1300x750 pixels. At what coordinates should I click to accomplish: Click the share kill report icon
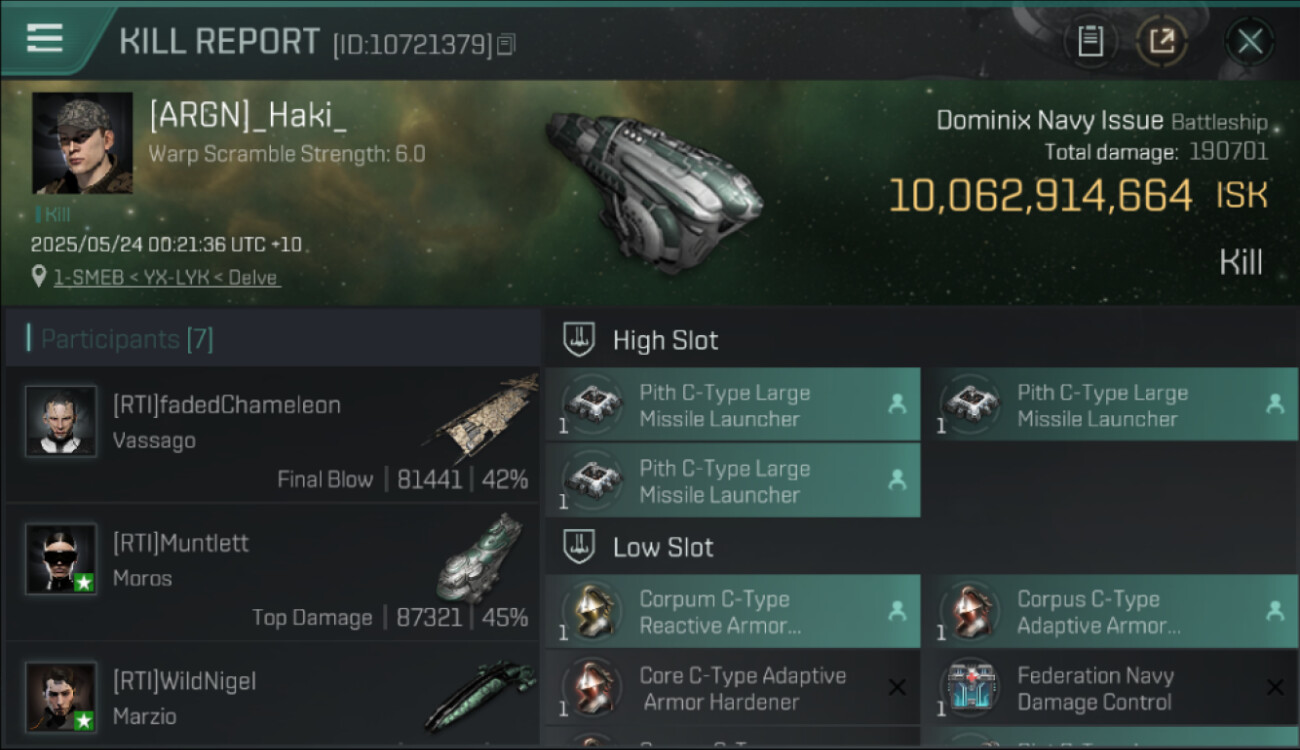[1161, 41]
